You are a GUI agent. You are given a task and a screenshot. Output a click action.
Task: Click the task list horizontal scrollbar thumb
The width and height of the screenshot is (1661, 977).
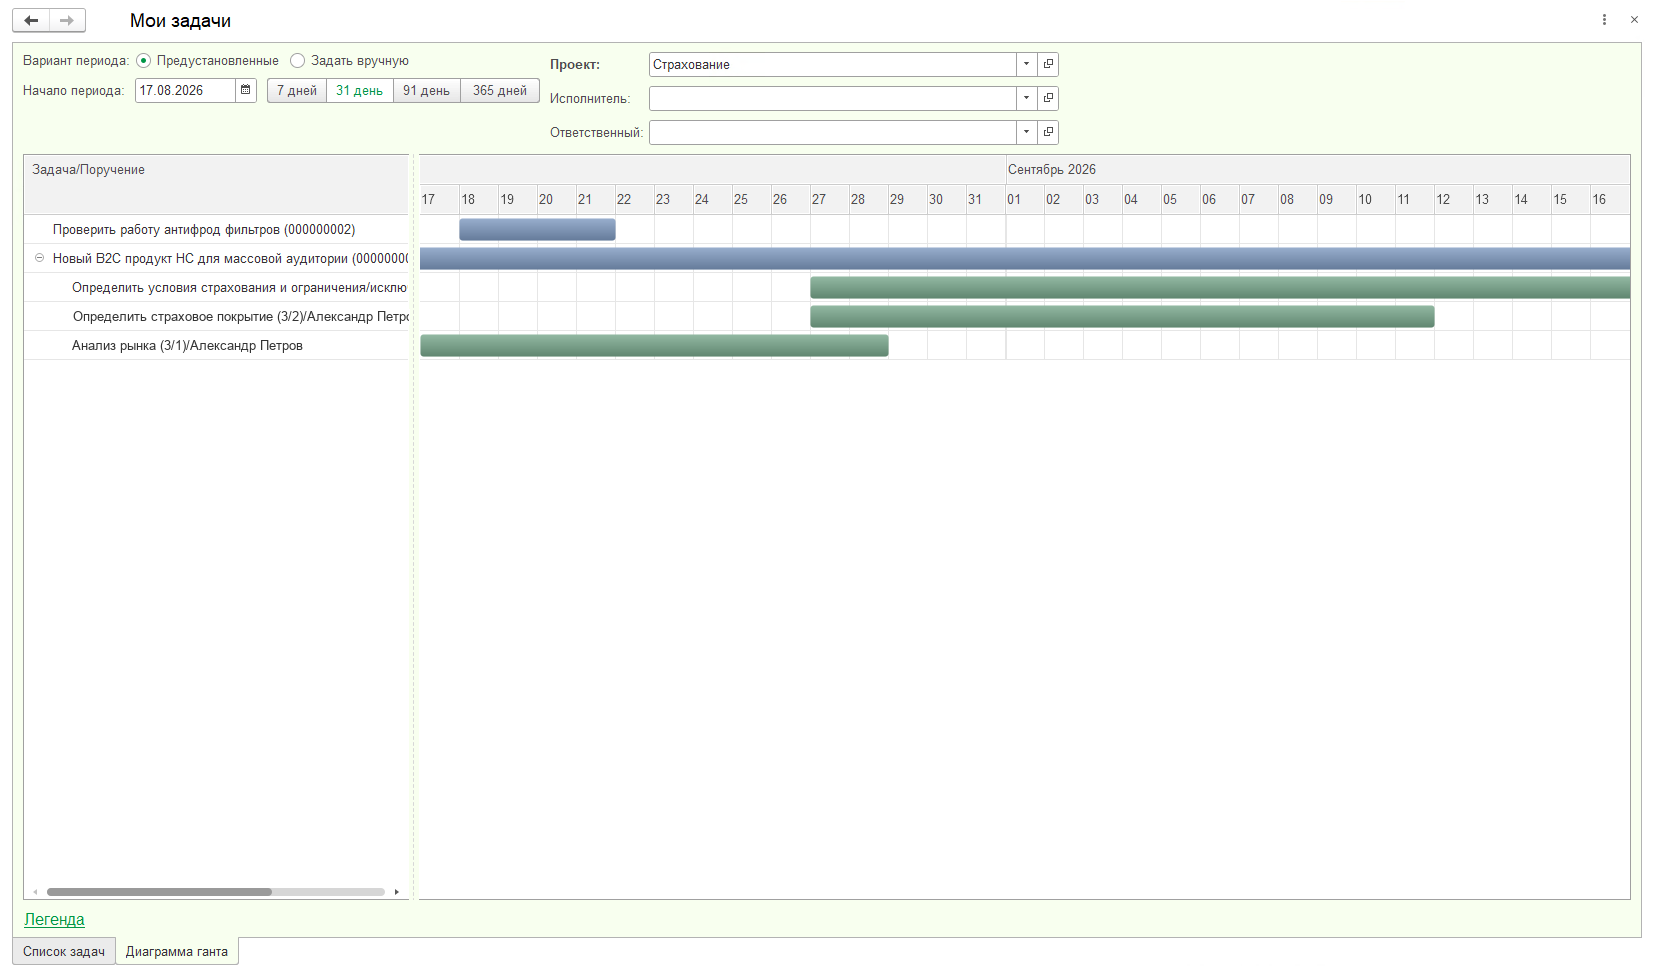(x=159, y=892)
